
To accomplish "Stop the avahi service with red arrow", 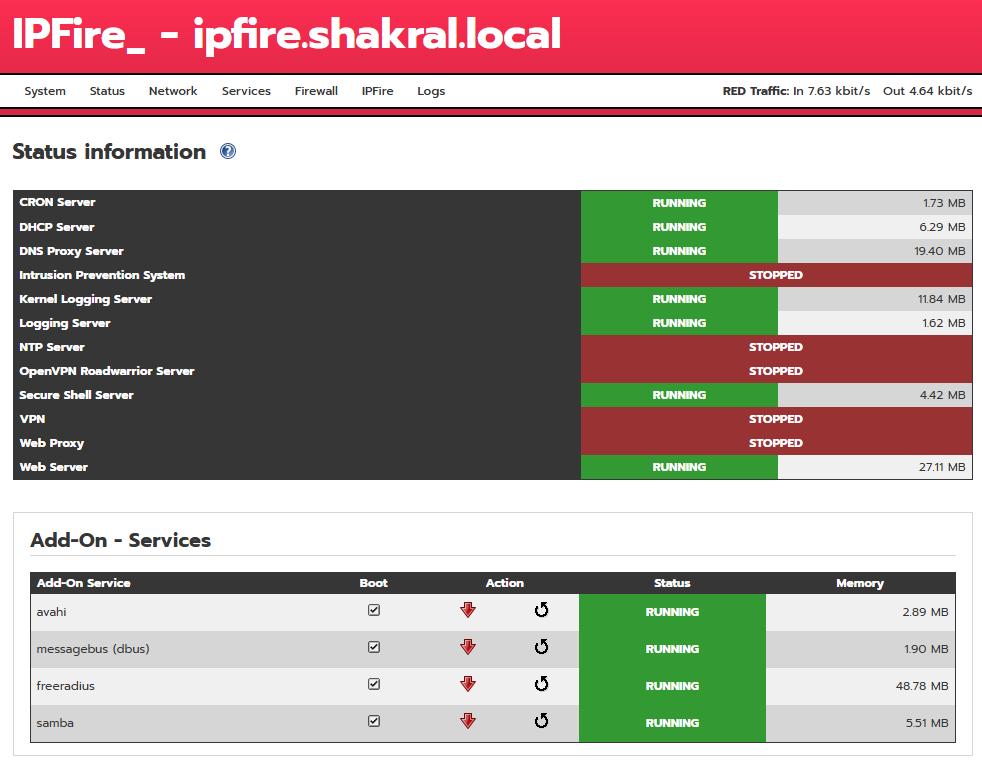I will 468,610.
